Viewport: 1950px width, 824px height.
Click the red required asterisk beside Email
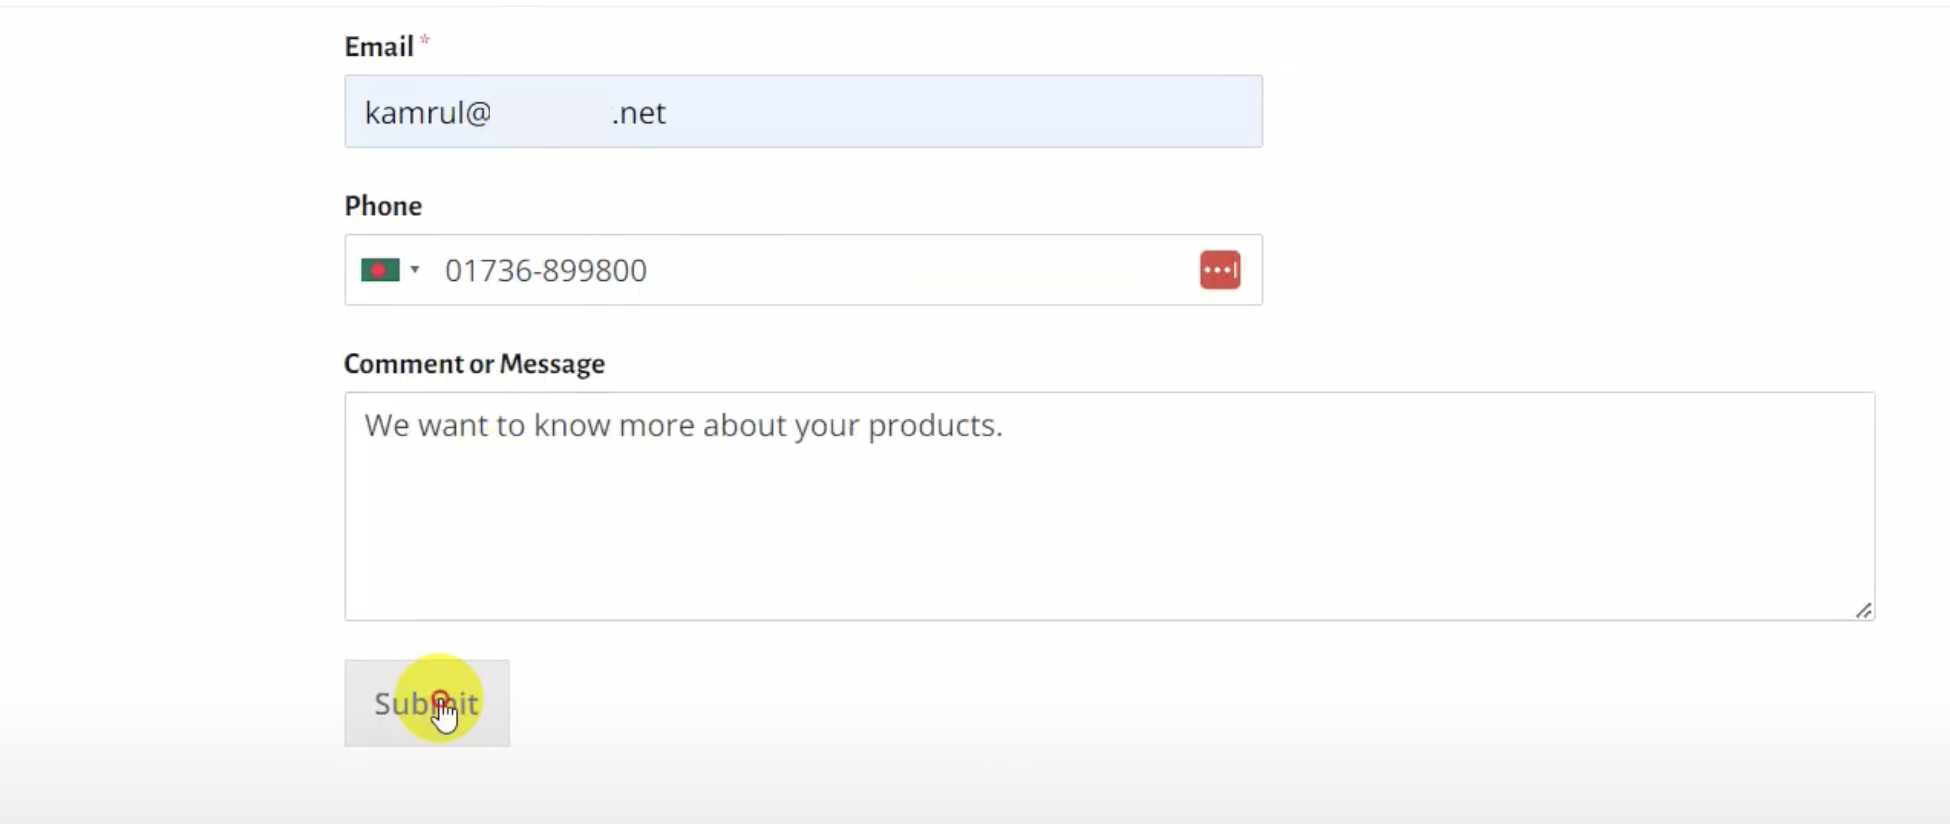pos(425,41)
